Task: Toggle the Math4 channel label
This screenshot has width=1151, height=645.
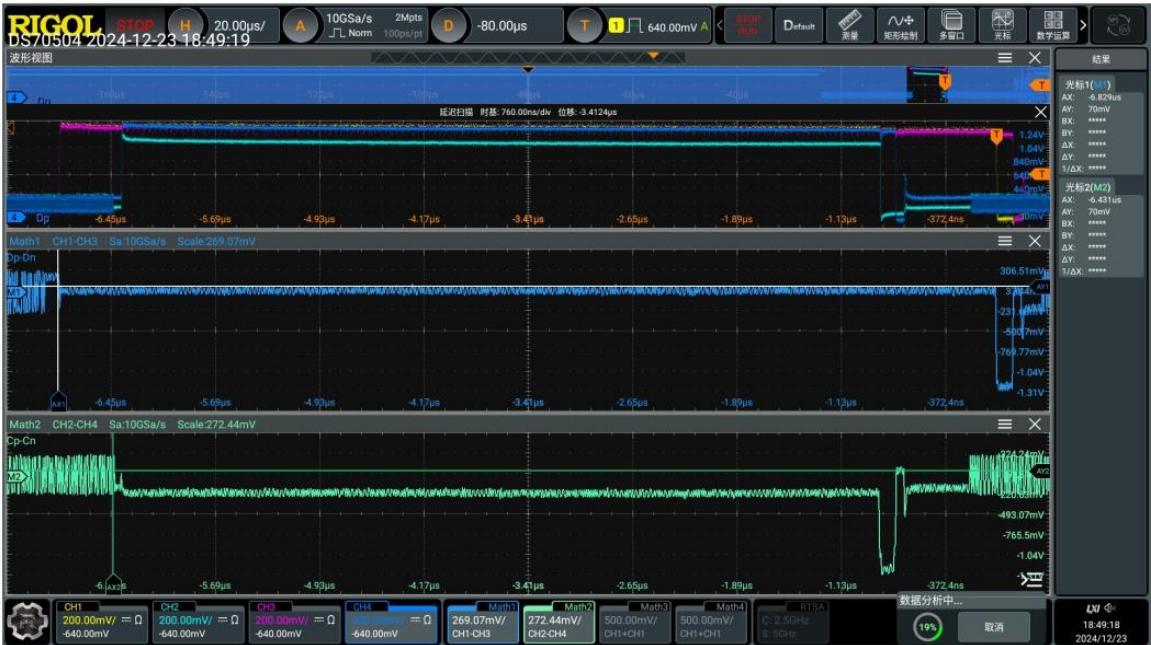Action: tap(710, 621)
